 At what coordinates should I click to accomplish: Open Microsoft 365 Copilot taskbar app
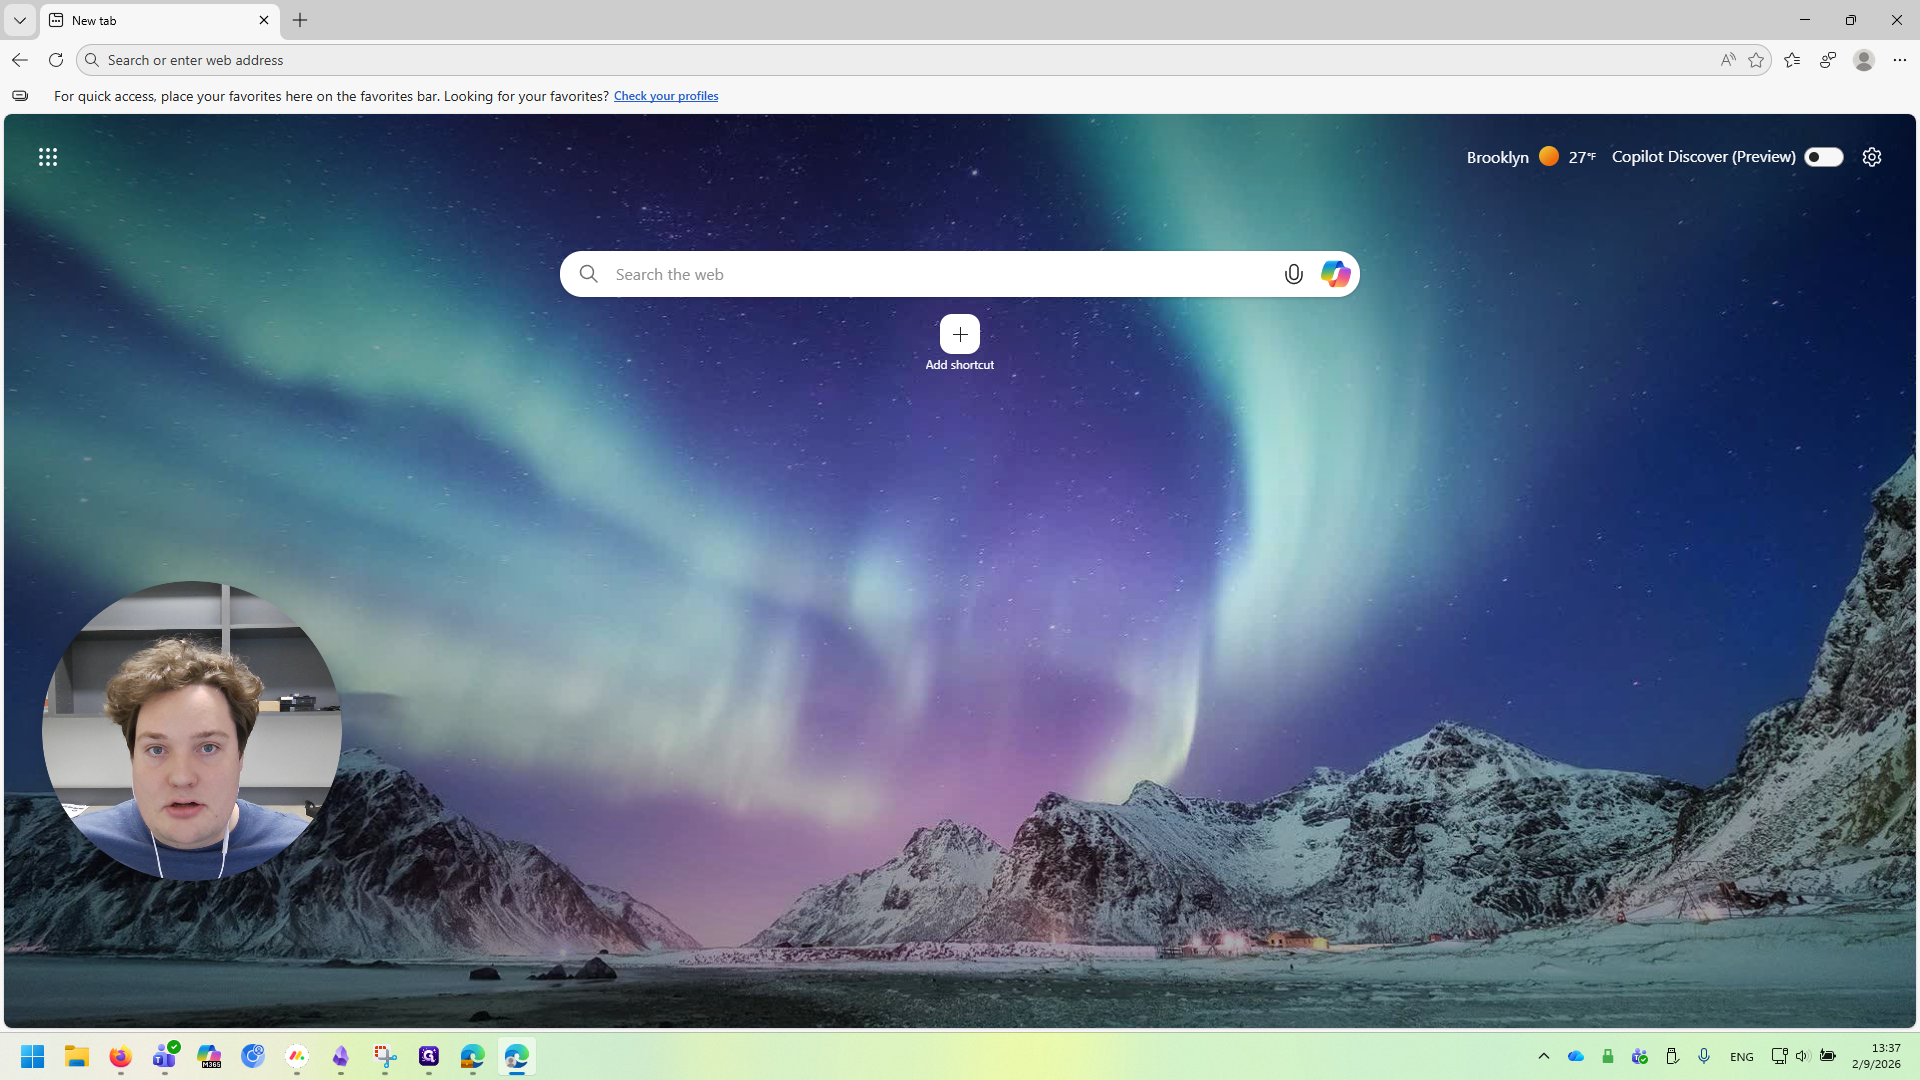[x=209, y=1056]
